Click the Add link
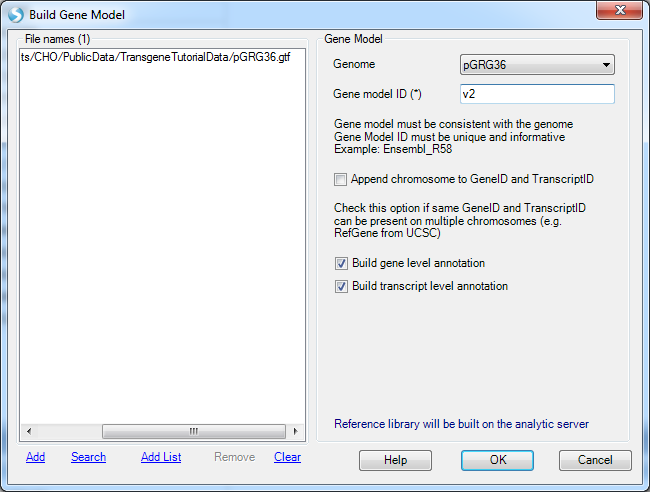The image size is (650, 492). (x=35, y=457)
